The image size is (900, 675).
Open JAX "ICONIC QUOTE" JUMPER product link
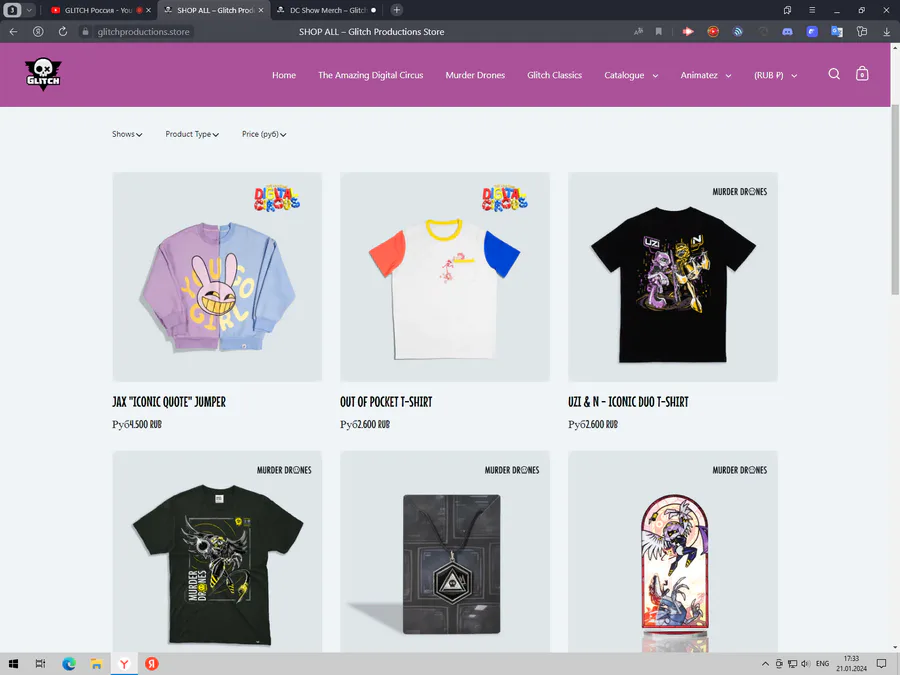coord(169,402)
